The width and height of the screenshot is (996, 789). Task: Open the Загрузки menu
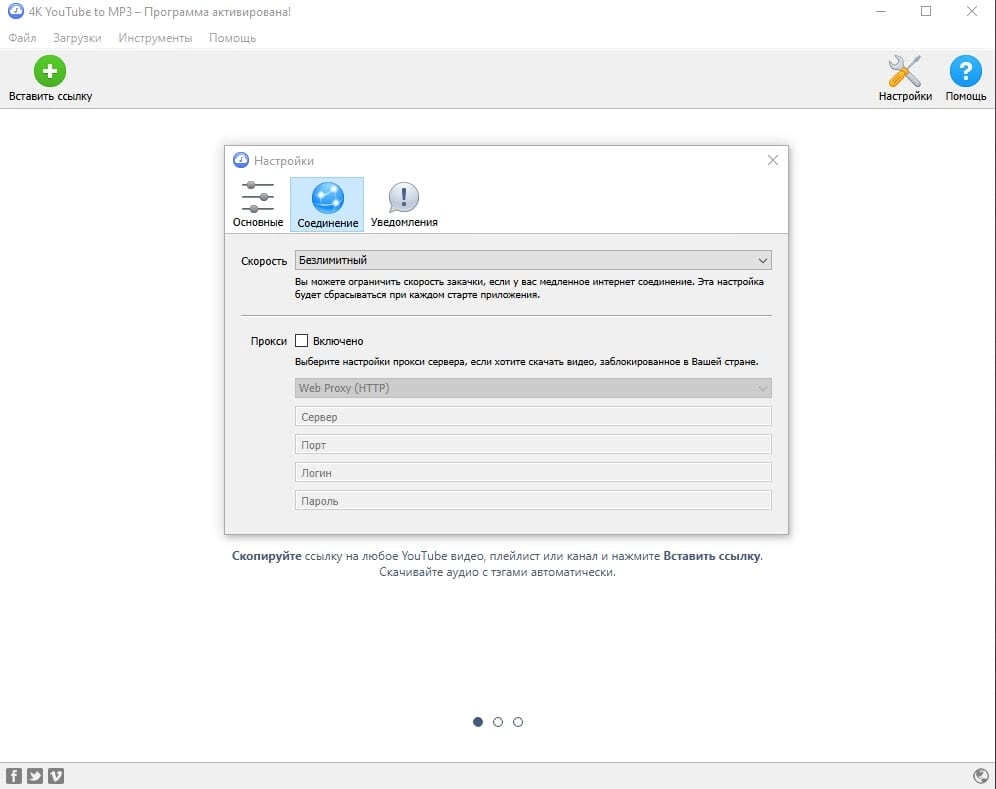[x=77, y=37]
